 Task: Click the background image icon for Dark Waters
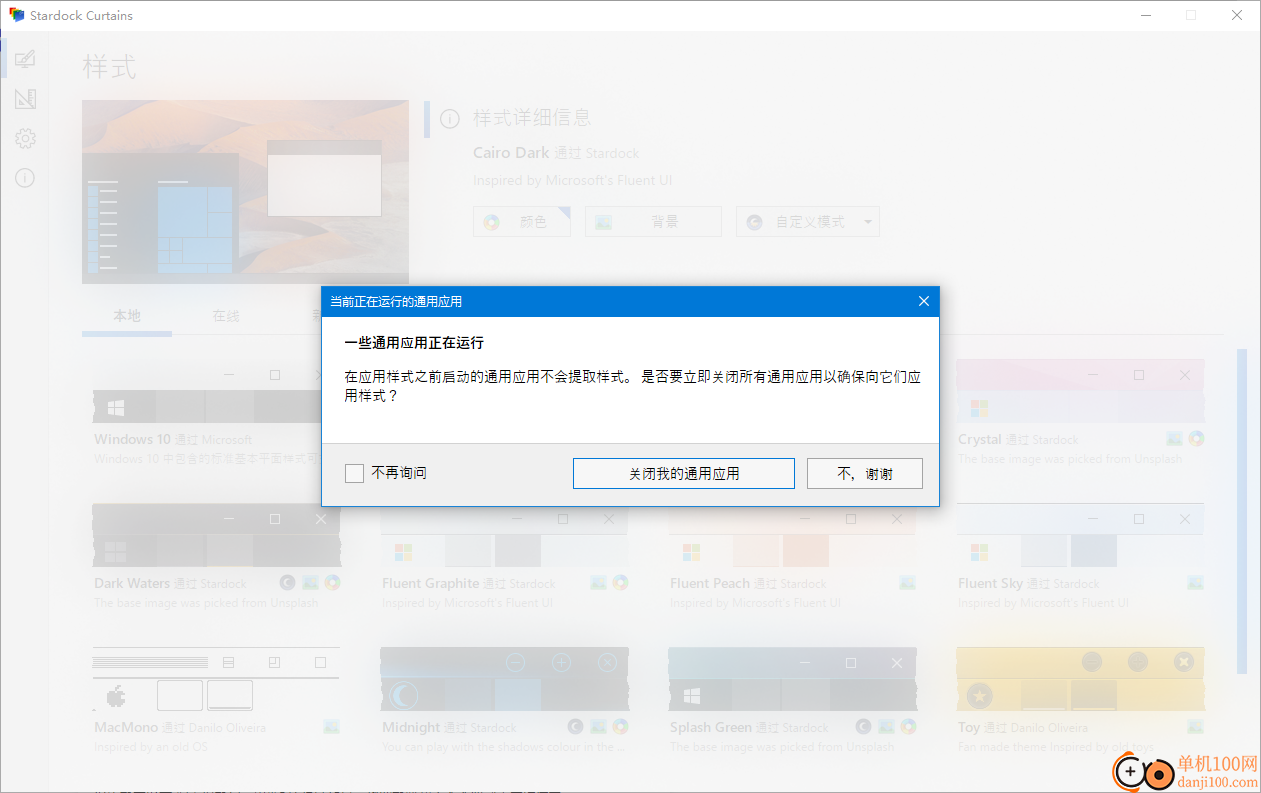(x=310, y=583)
